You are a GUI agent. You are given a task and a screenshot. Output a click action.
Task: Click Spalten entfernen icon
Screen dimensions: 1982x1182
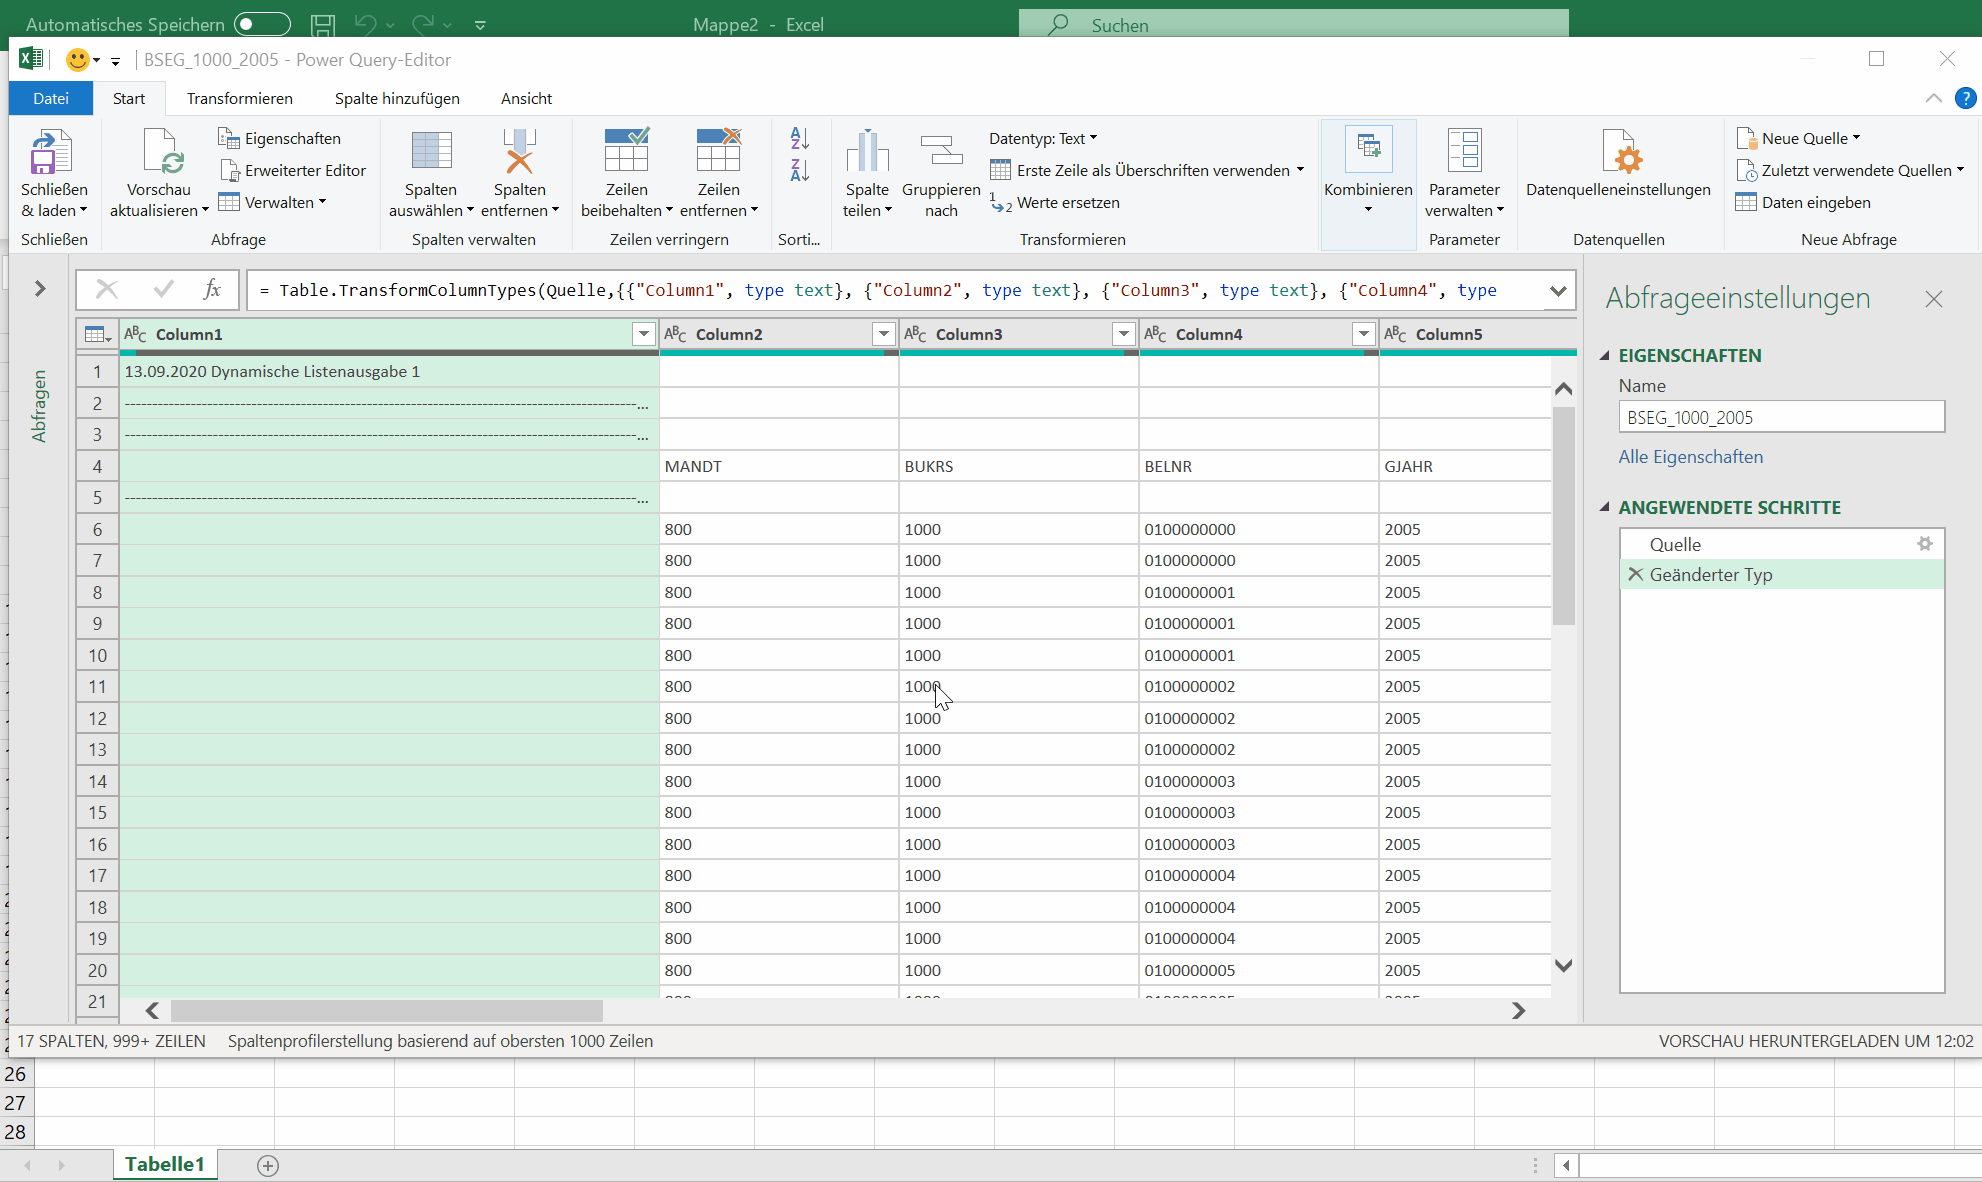(x=519, y=153)
